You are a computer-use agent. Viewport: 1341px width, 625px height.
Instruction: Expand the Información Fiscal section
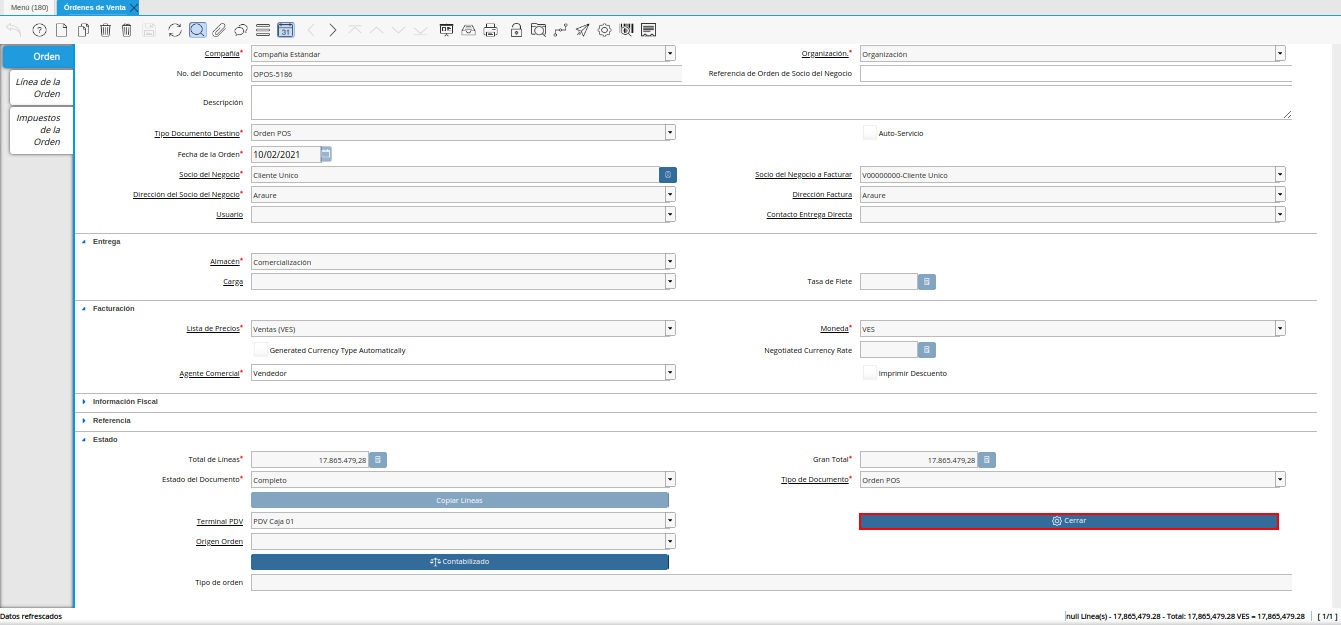[125, 401]
